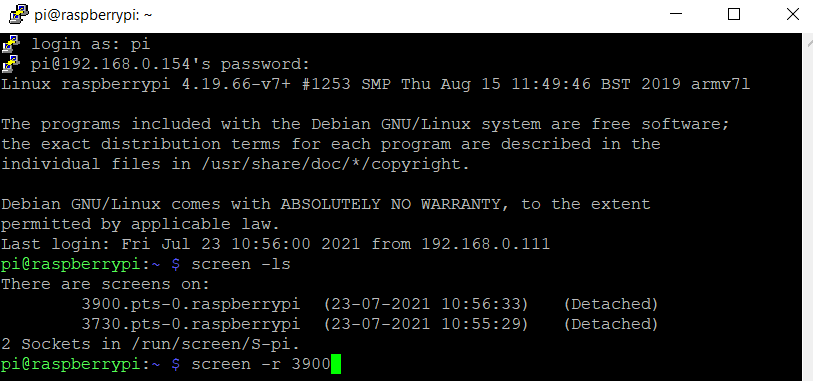Click the "screen -ls" command text
The width and height of the screenshot is (813, 381).
coord(241,264)
